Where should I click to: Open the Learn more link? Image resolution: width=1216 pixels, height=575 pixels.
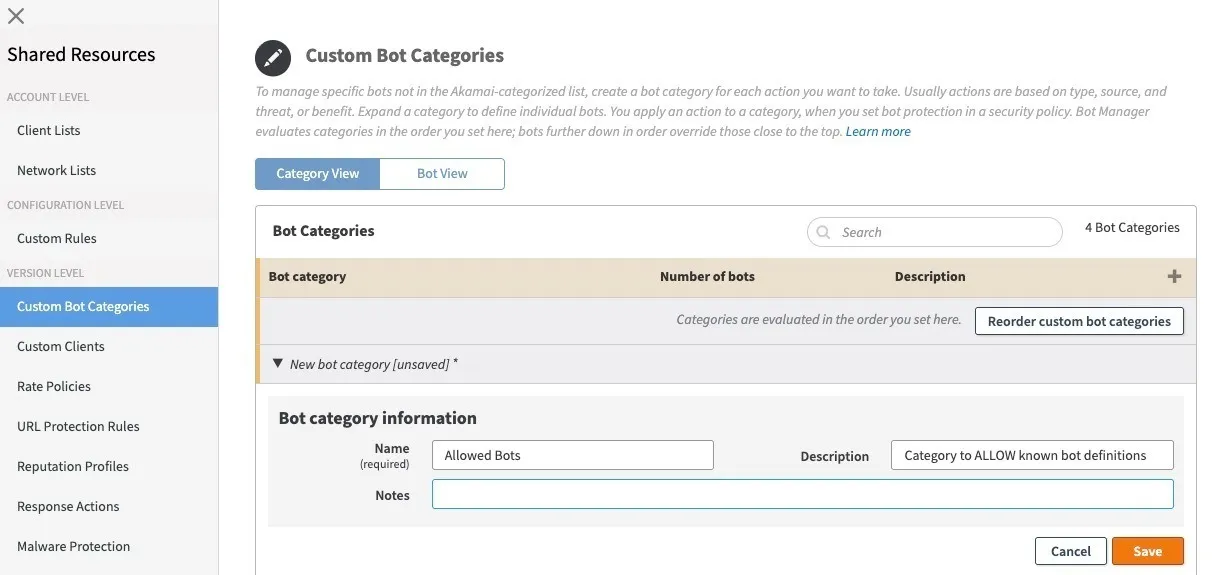pos(878,132)
